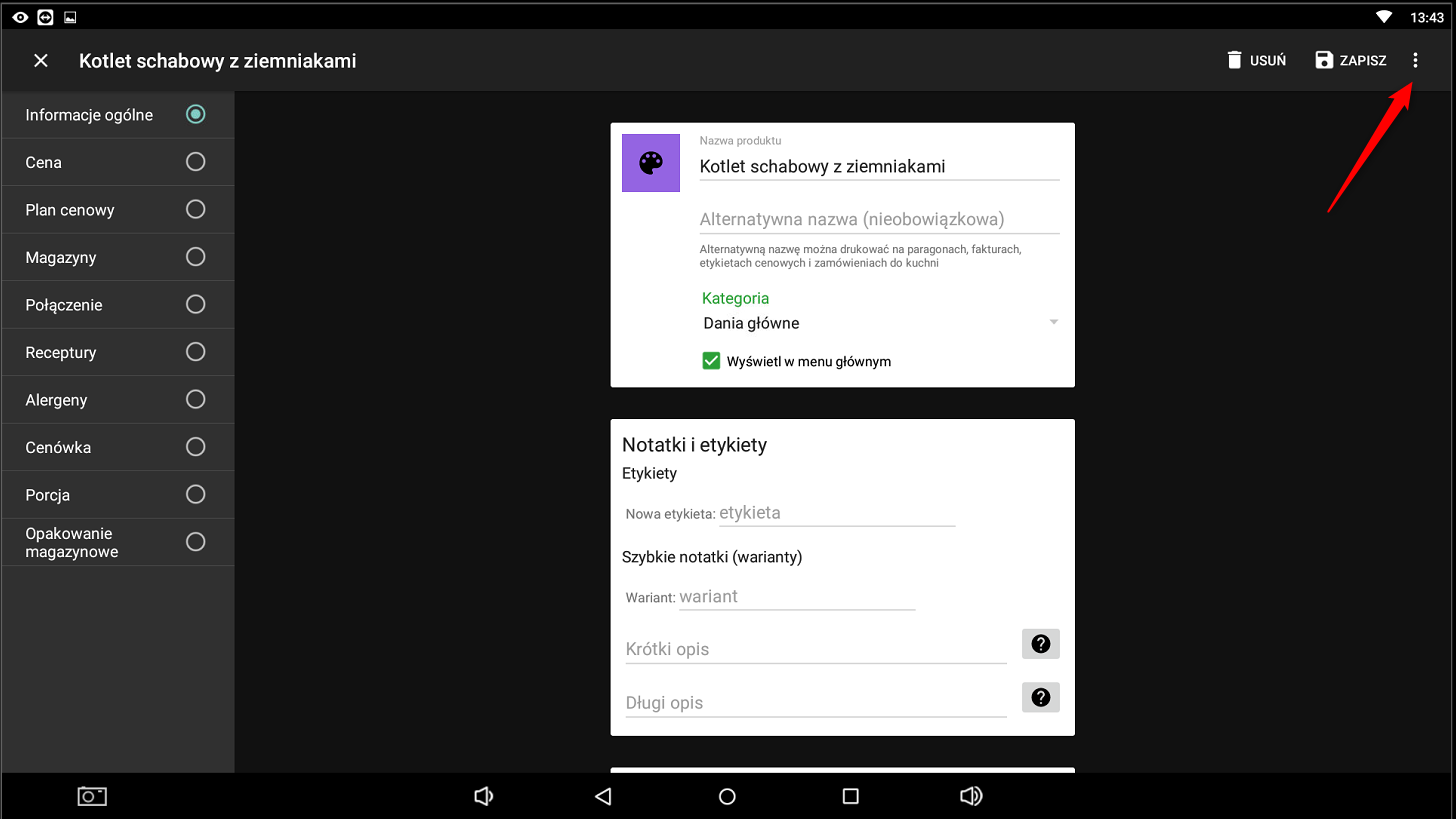This screenshot has height=819, width=1456.
Task: Click the Nowa etykieta input field
Action: [836, 513]
